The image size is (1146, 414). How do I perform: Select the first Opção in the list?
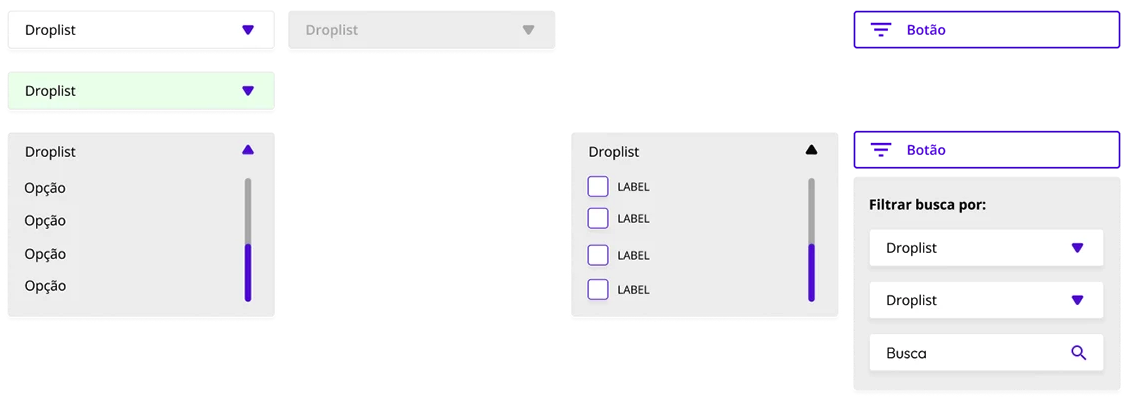[45, 188]
